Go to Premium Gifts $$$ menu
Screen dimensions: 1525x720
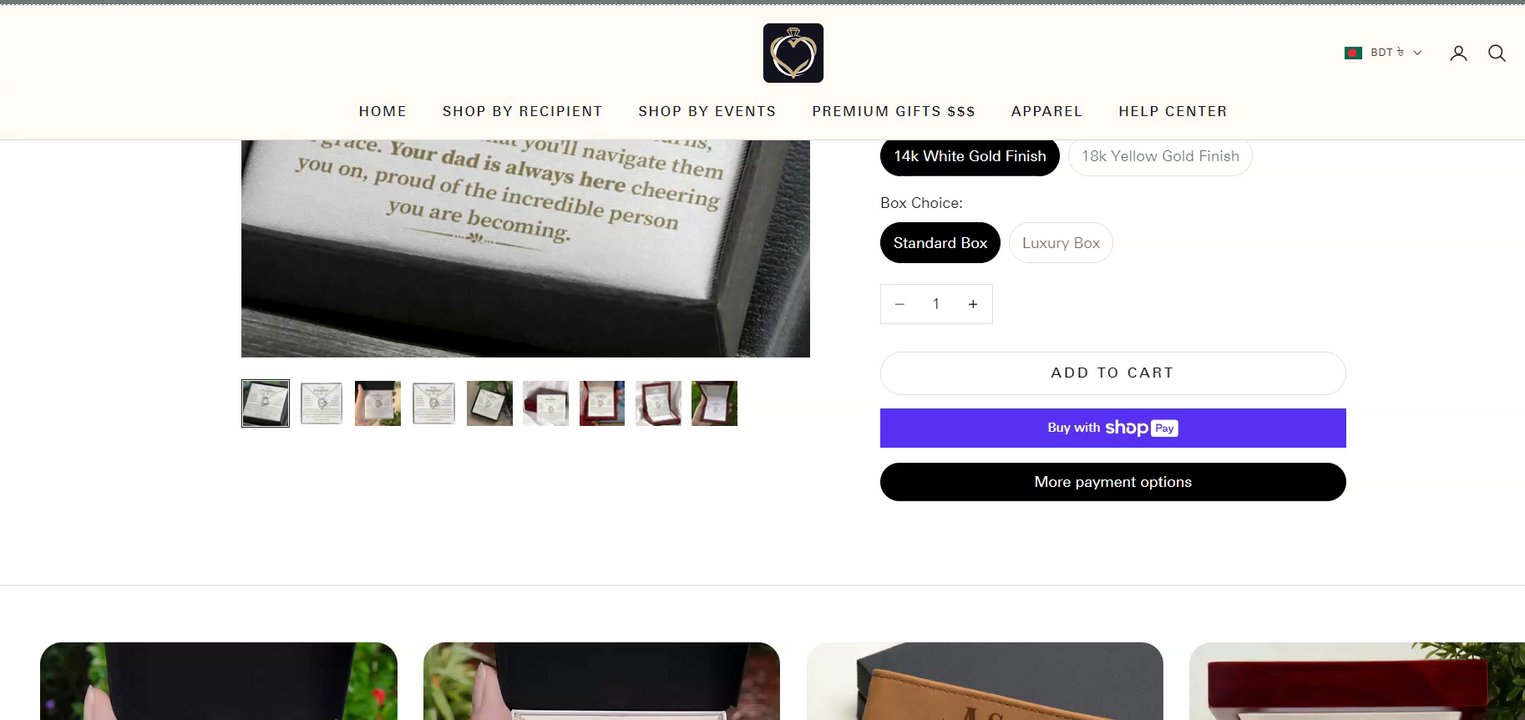coord(893,111)
